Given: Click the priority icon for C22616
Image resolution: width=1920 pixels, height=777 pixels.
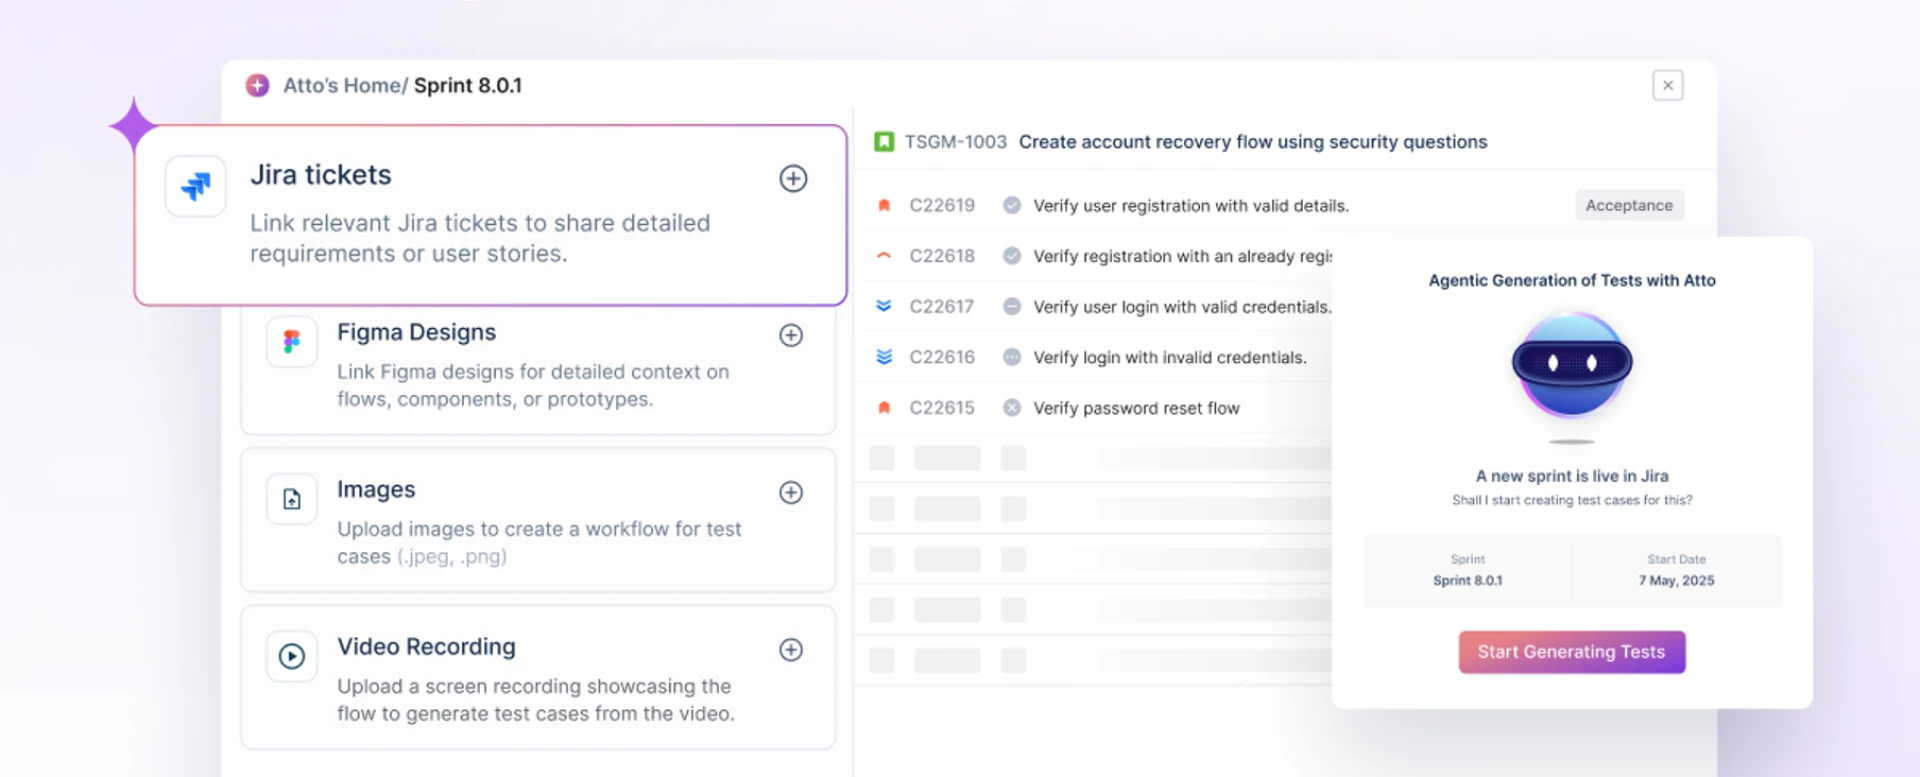Looking at the screenshot, I should [884, 357].
